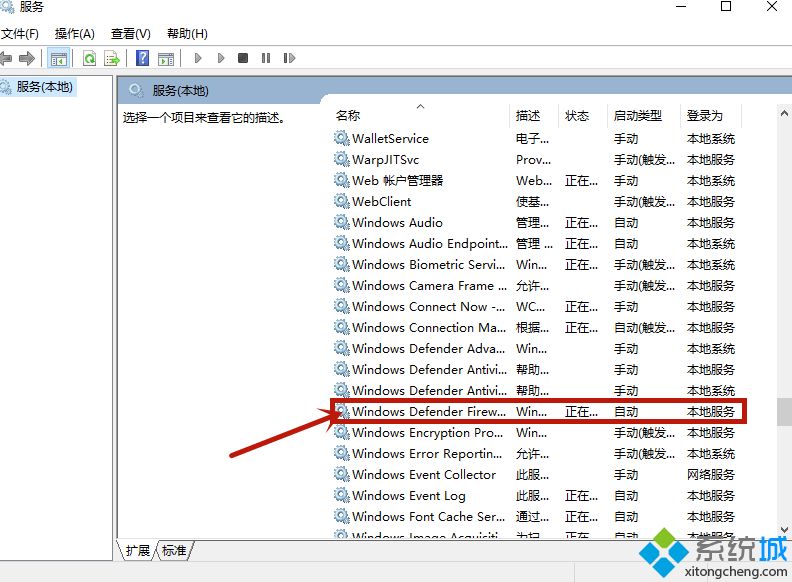This screenshot has width=792, height=582.
Task: Toggle the show/hide console tree button
Action: coord(59,59)
